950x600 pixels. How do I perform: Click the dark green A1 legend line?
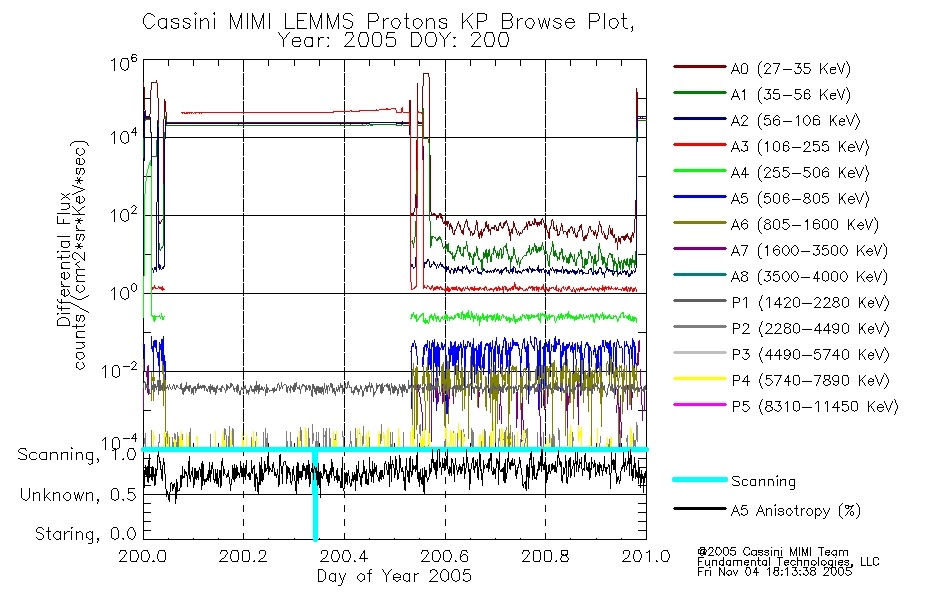tap(699, 93)
